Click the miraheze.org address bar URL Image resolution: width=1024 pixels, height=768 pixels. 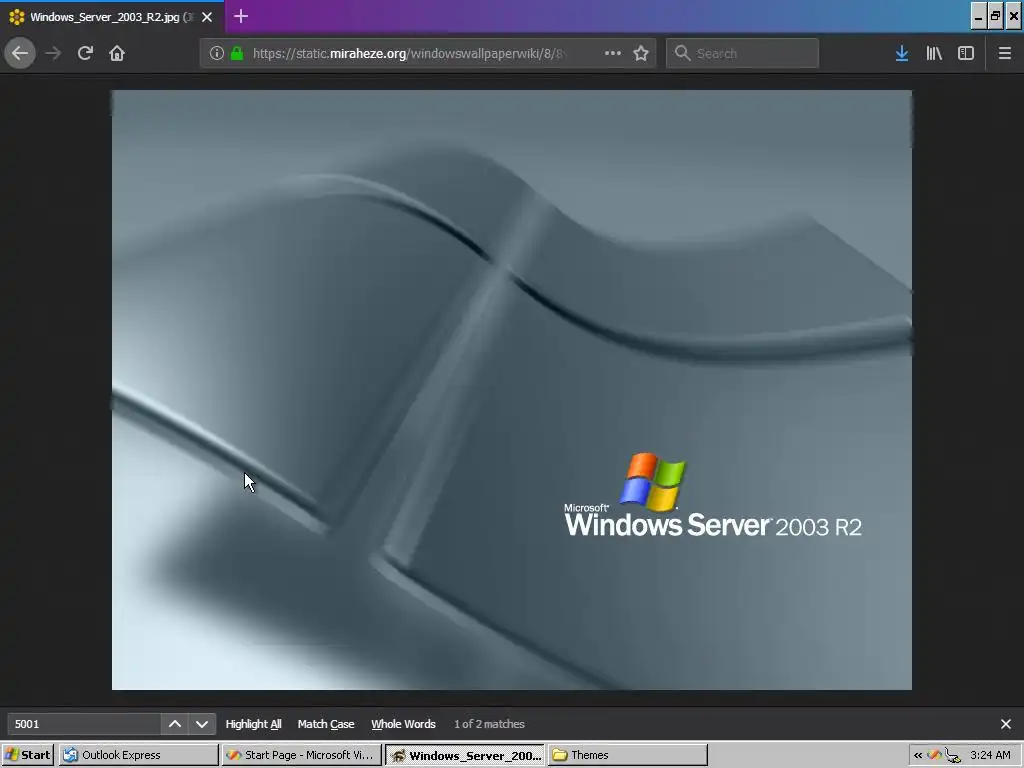coord(409,54)
